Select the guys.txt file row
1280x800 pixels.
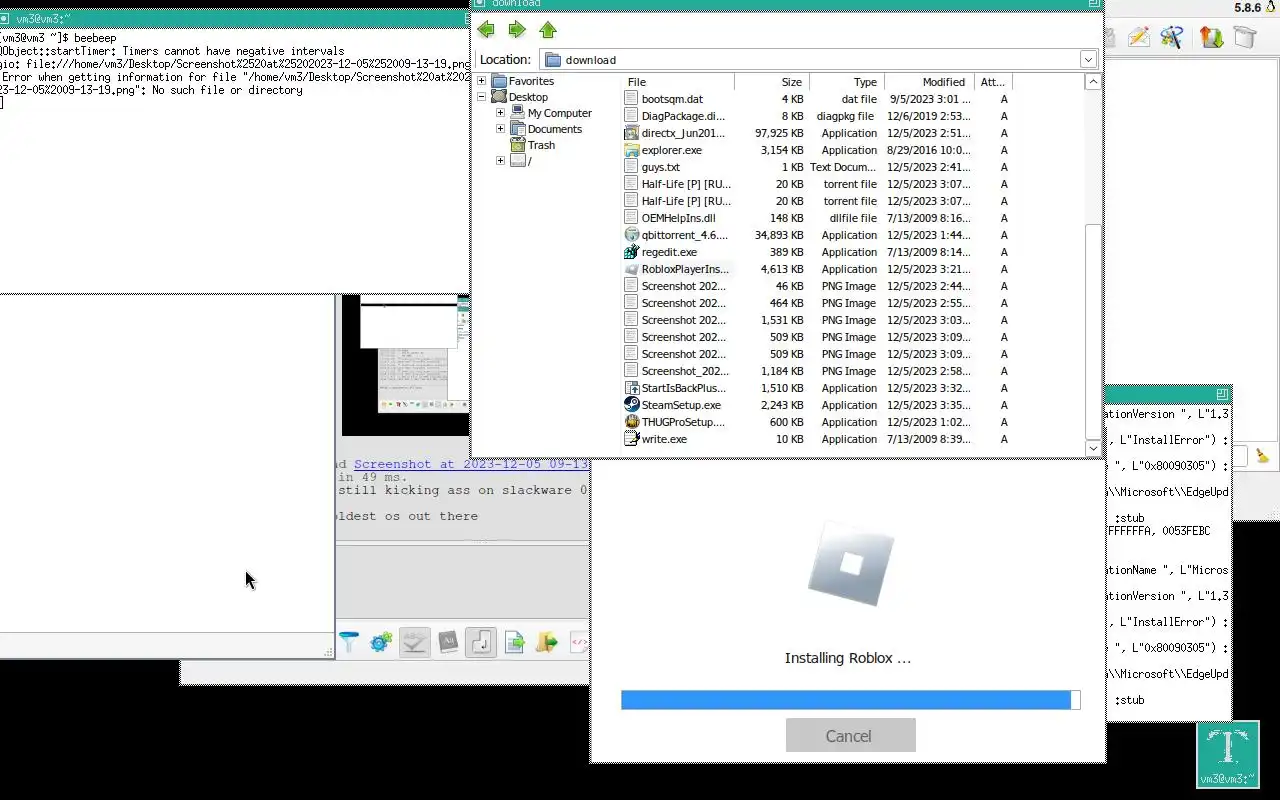coord(818,167)
